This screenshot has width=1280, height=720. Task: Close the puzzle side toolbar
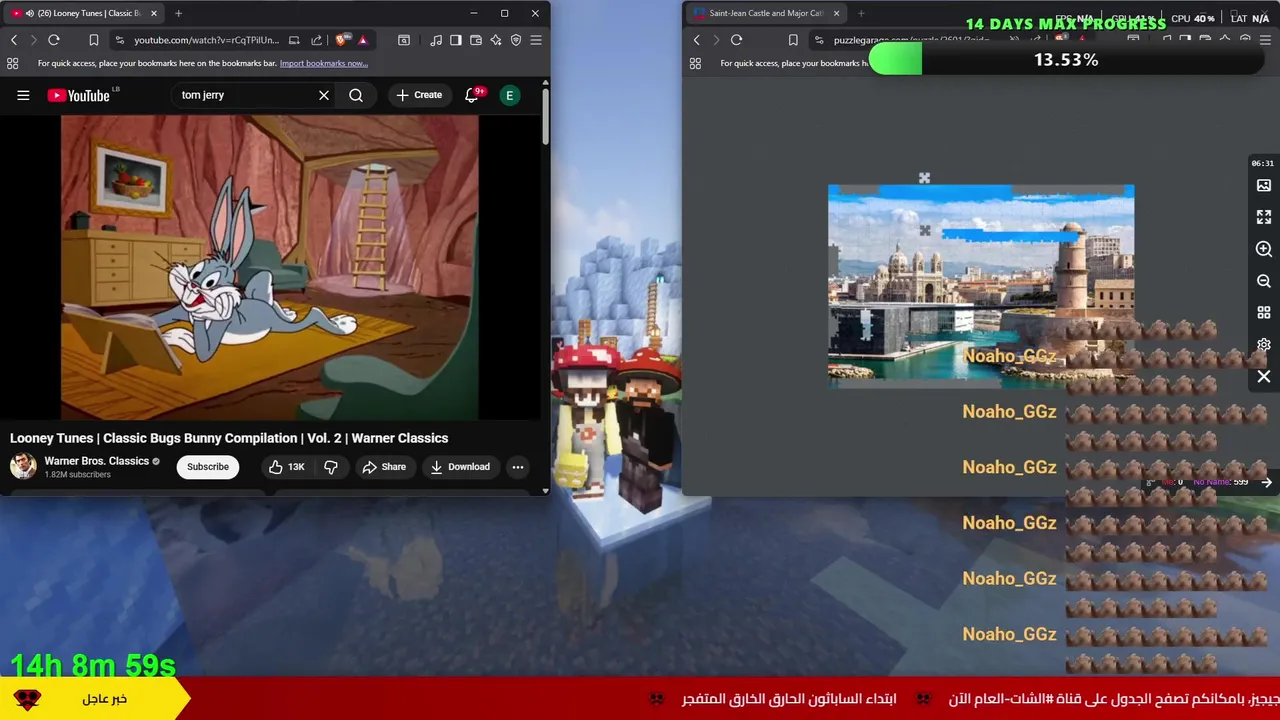[x=1264, y=377]
